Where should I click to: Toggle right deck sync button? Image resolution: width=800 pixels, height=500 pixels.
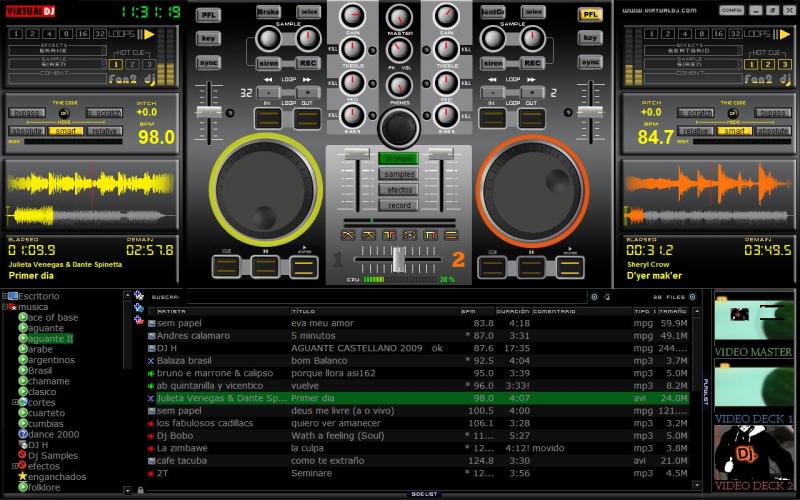coord(590,62)
